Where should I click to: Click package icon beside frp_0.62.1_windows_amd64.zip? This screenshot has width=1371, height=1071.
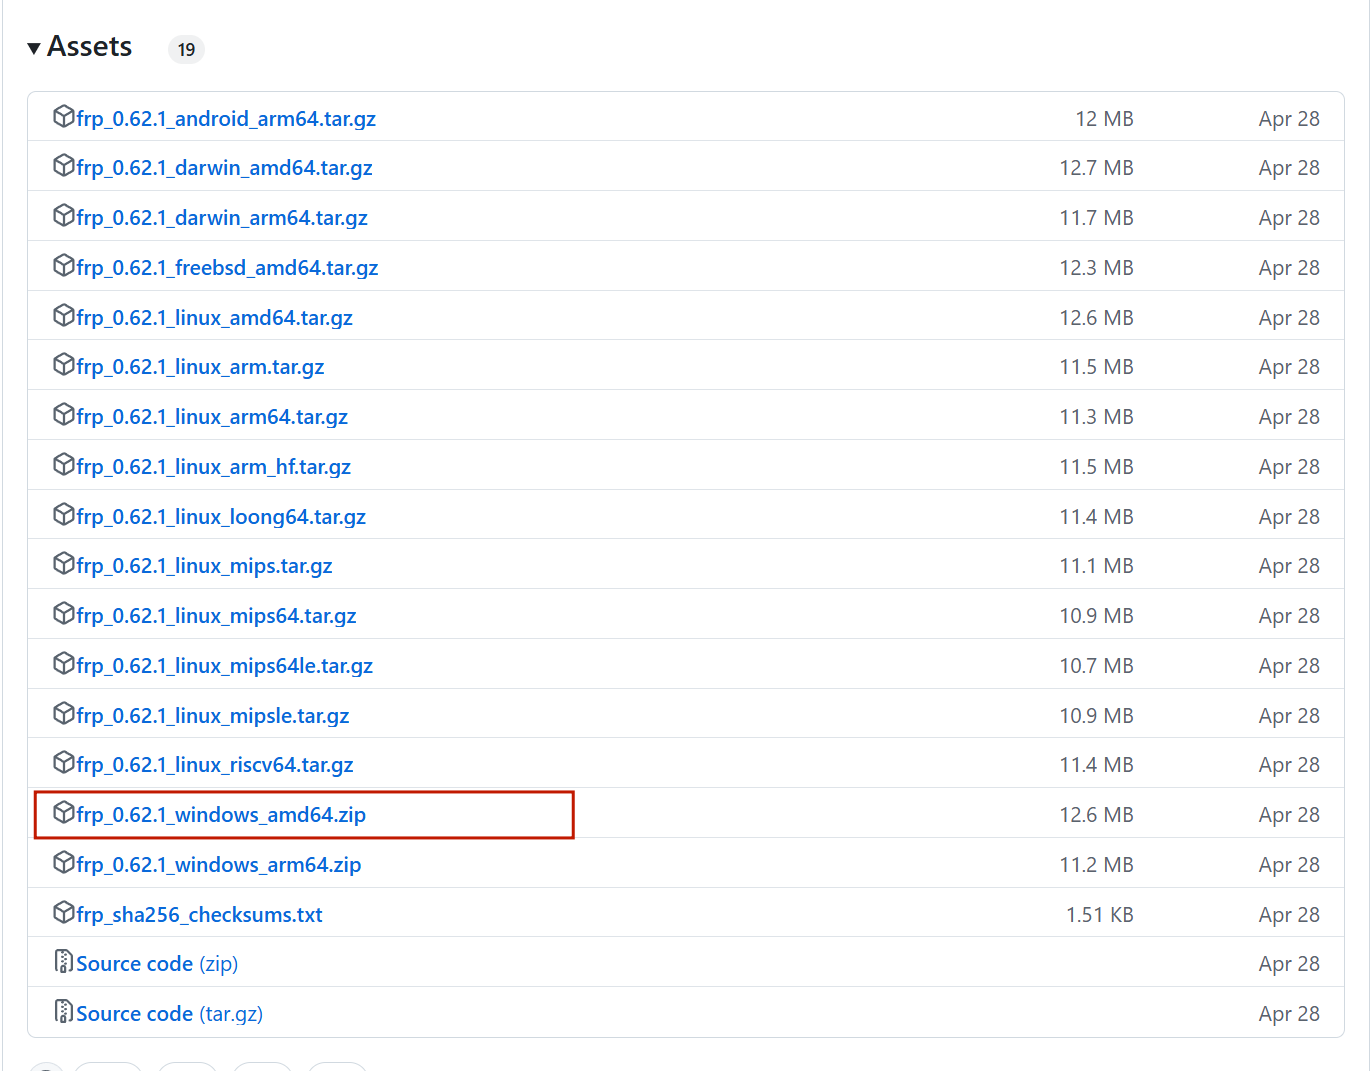pos(64,813)
